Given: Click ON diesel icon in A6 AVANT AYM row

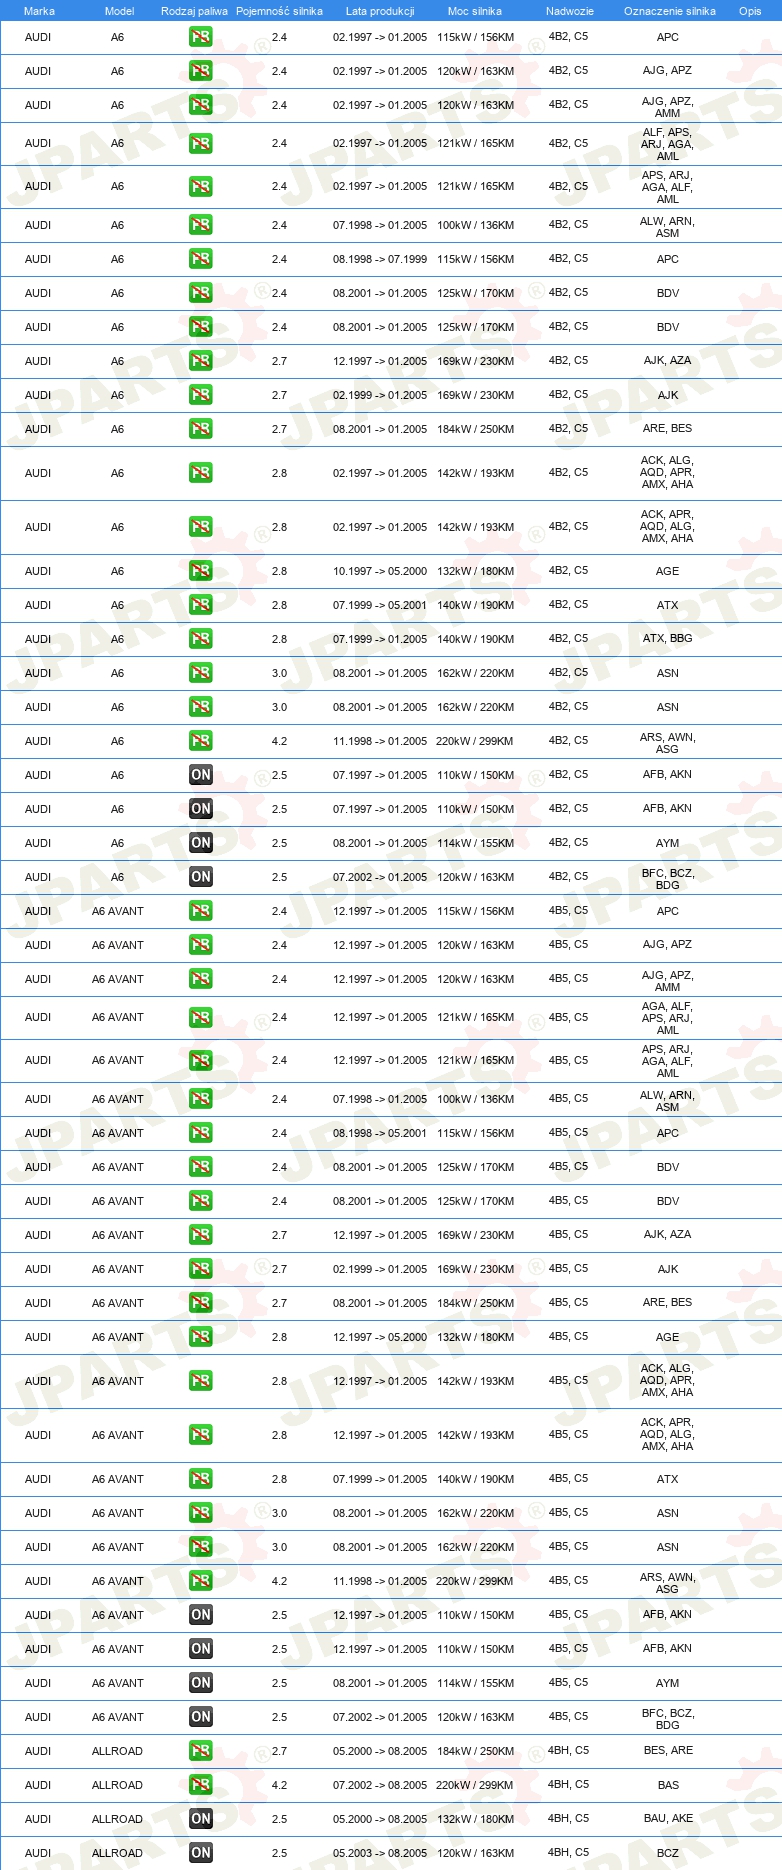Looking at the screenshot, I should 201,1683.
